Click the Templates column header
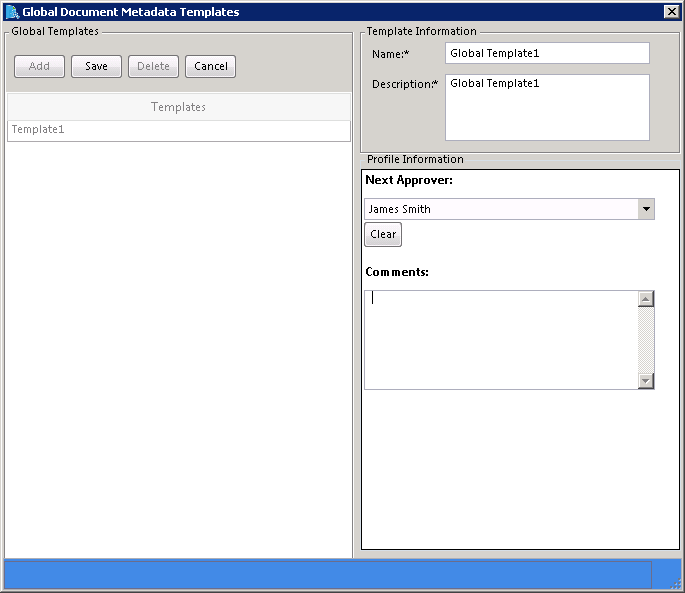 179,107
